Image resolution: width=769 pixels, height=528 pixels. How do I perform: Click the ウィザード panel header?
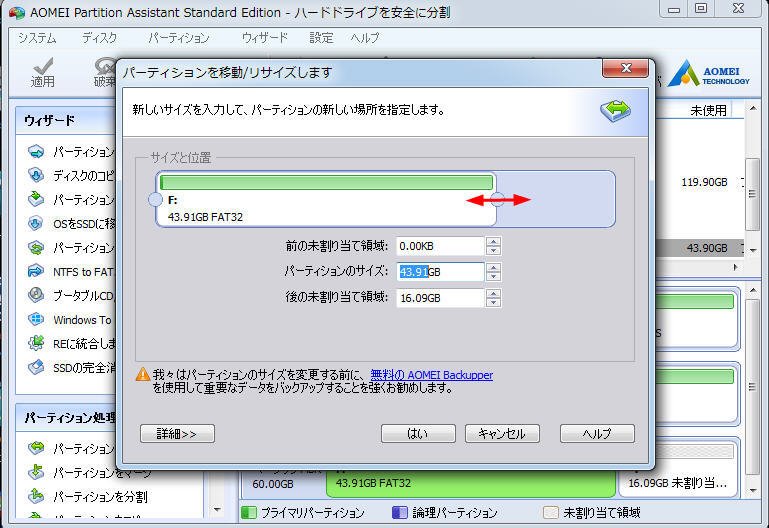point(66,120)
